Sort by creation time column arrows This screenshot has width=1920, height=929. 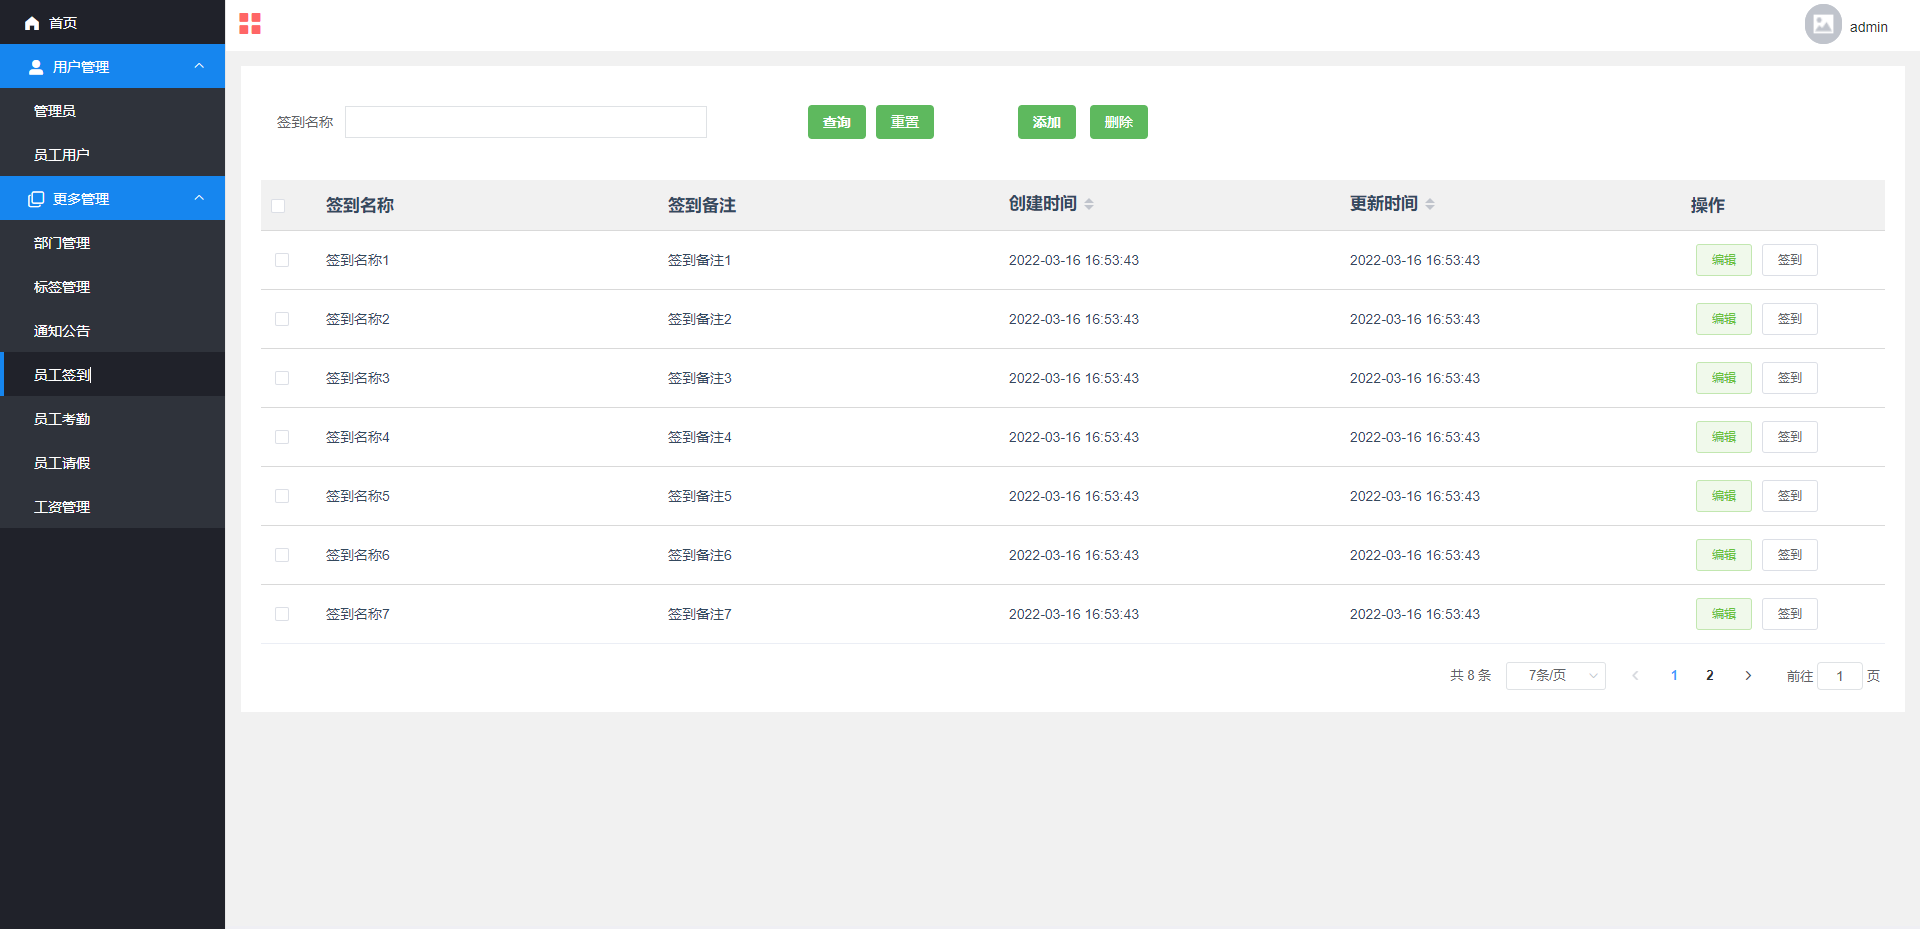tap(1089, 204)
